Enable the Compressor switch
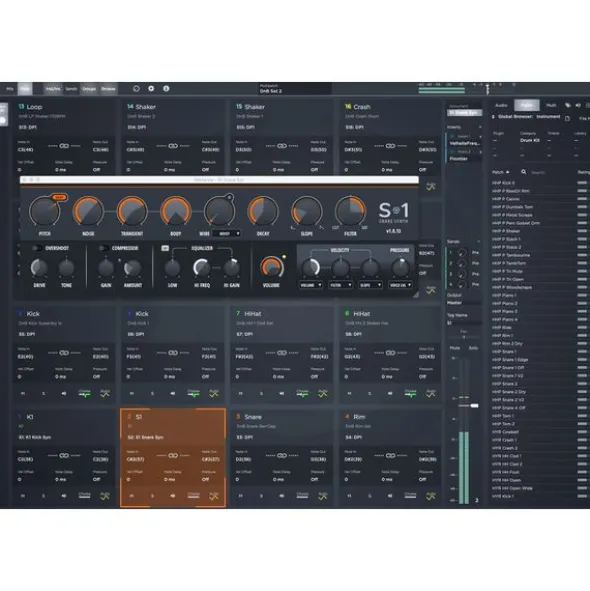The image size is (590, 591). click(104, 248)
